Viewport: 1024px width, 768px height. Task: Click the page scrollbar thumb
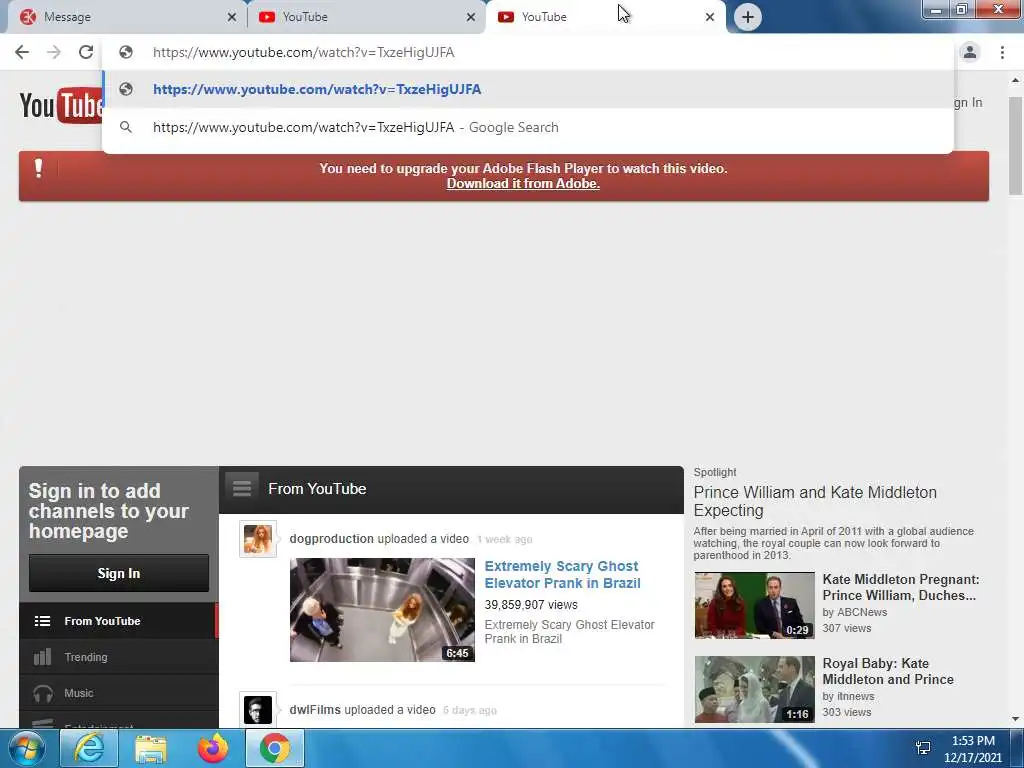click(1015, 146)
